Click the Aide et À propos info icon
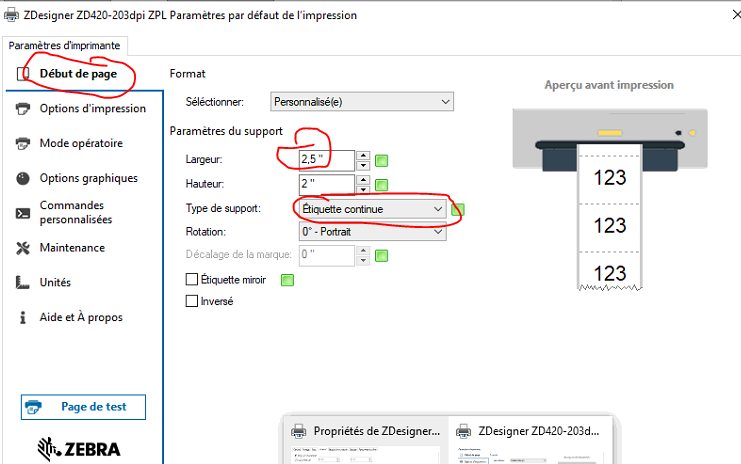 [x=22, y=318]
